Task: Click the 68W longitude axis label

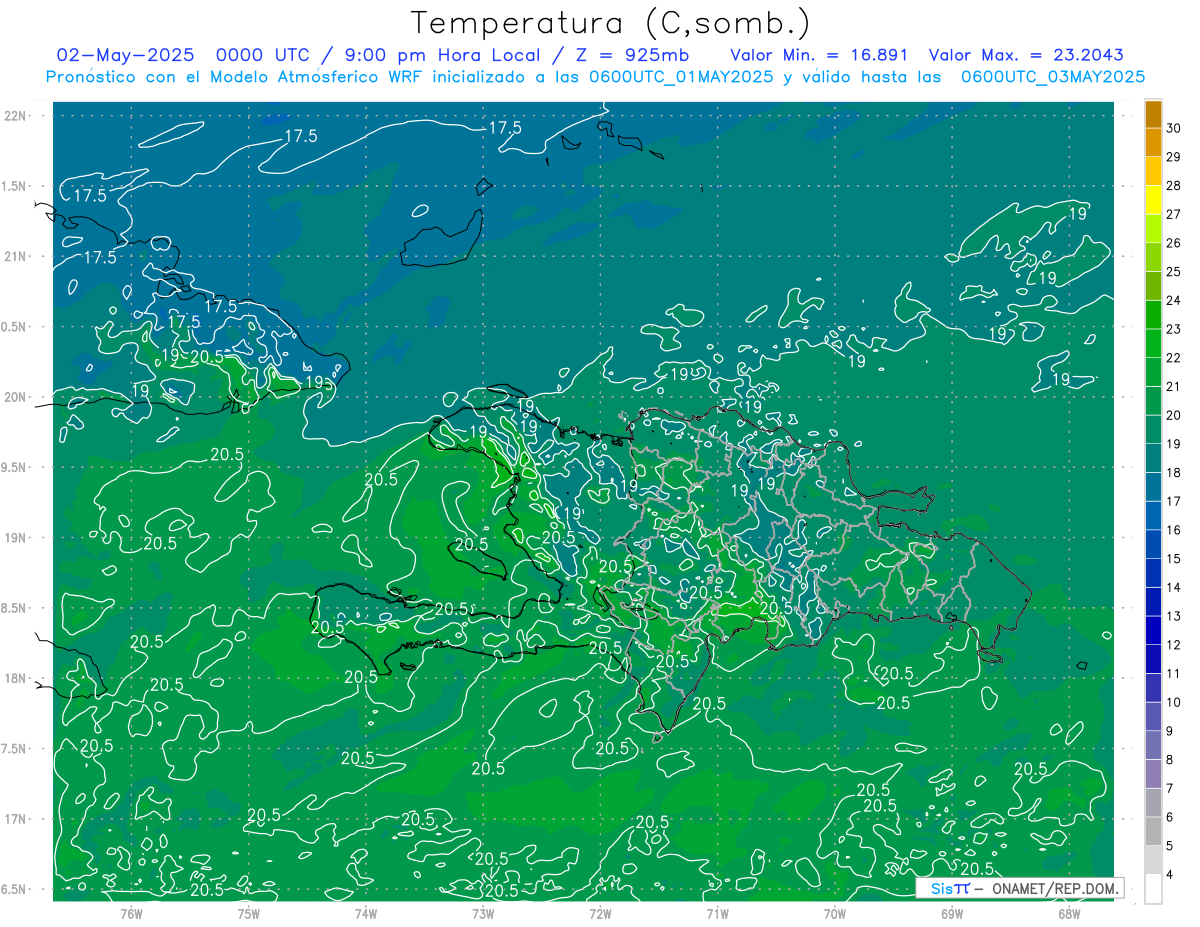Action: point(1069,913)
